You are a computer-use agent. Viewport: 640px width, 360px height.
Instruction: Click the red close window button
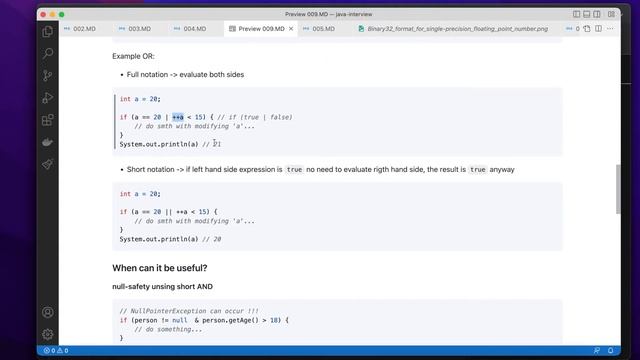pyautogui.click(x=43, y=14)
